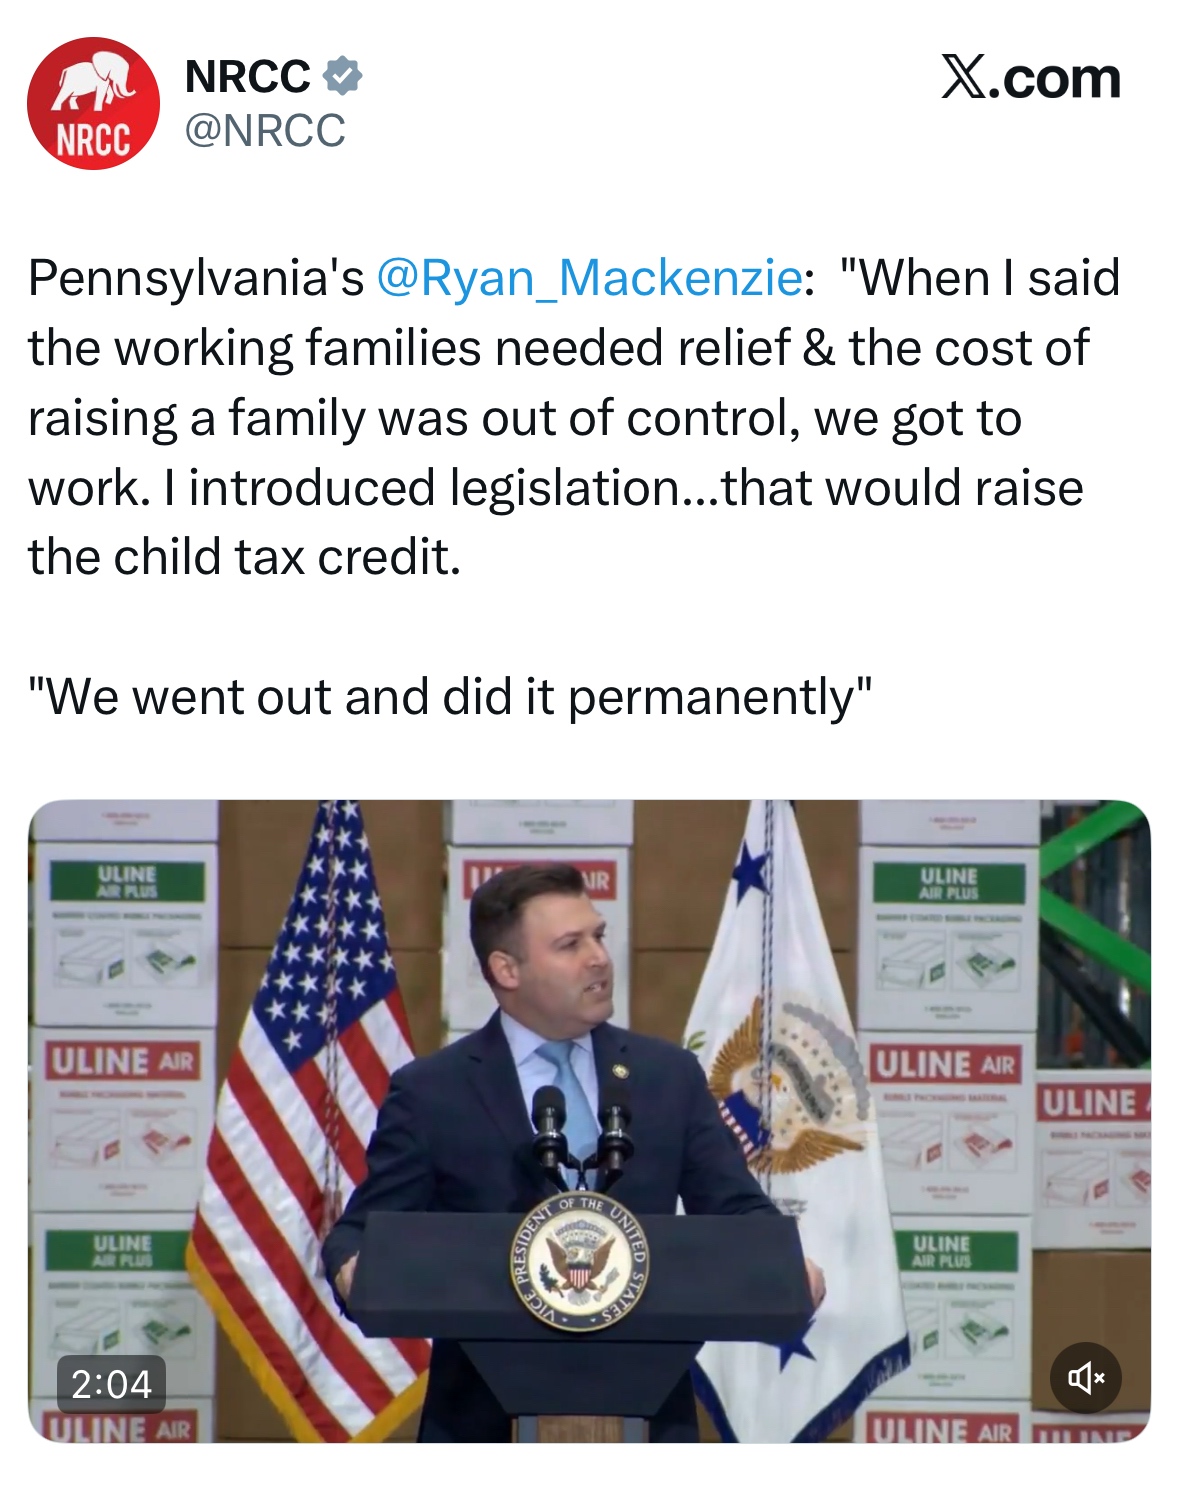Open the @Ryan_Mackenzie mention link
Screen dimensions: 1179x1508
pyautogui.click(x=589, y=278)
